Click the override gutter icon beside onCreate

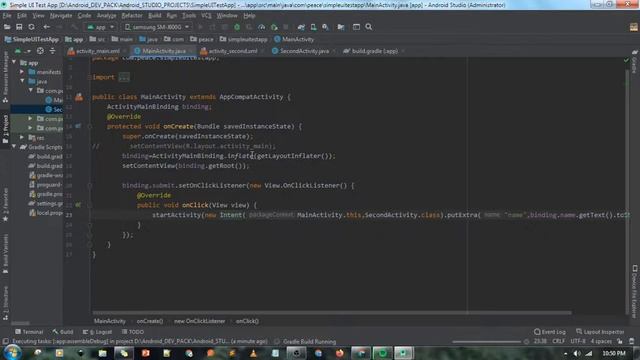[x=78, y=127]
